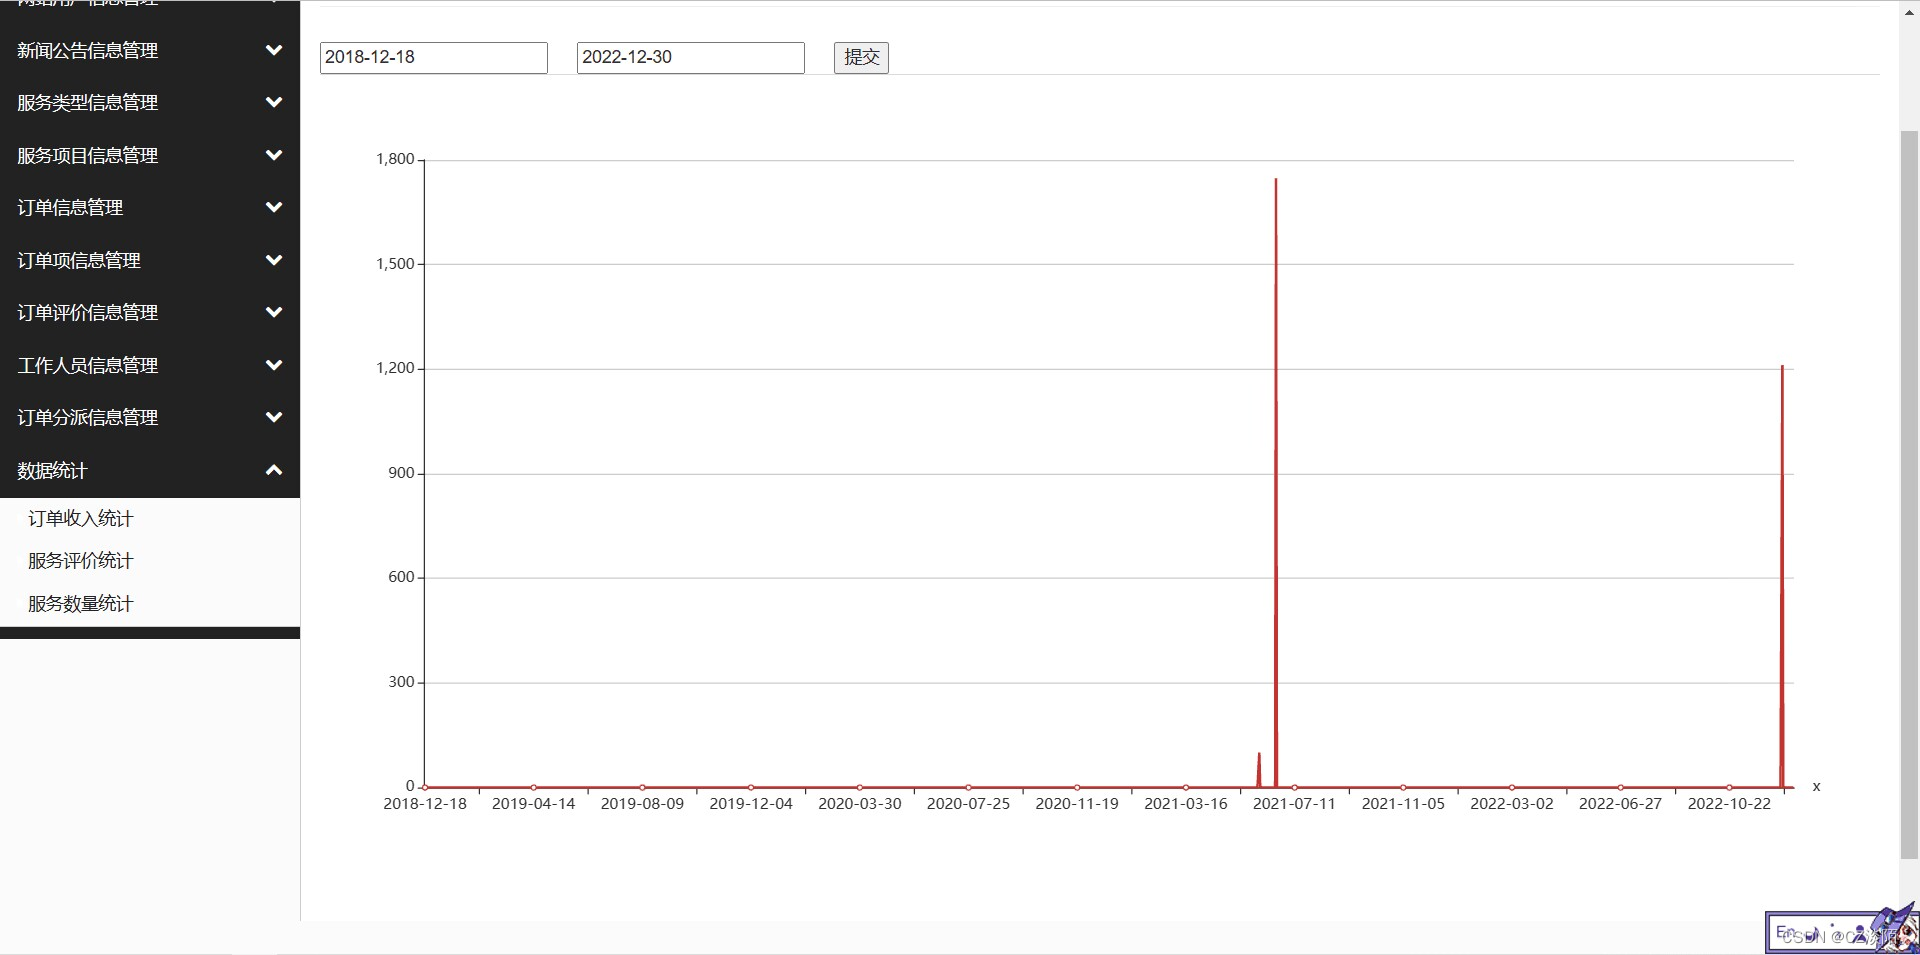This screenshot has height=955, width=1920.
Task: Click the red spike peak near 2022-10-22
Action: 1782,367
